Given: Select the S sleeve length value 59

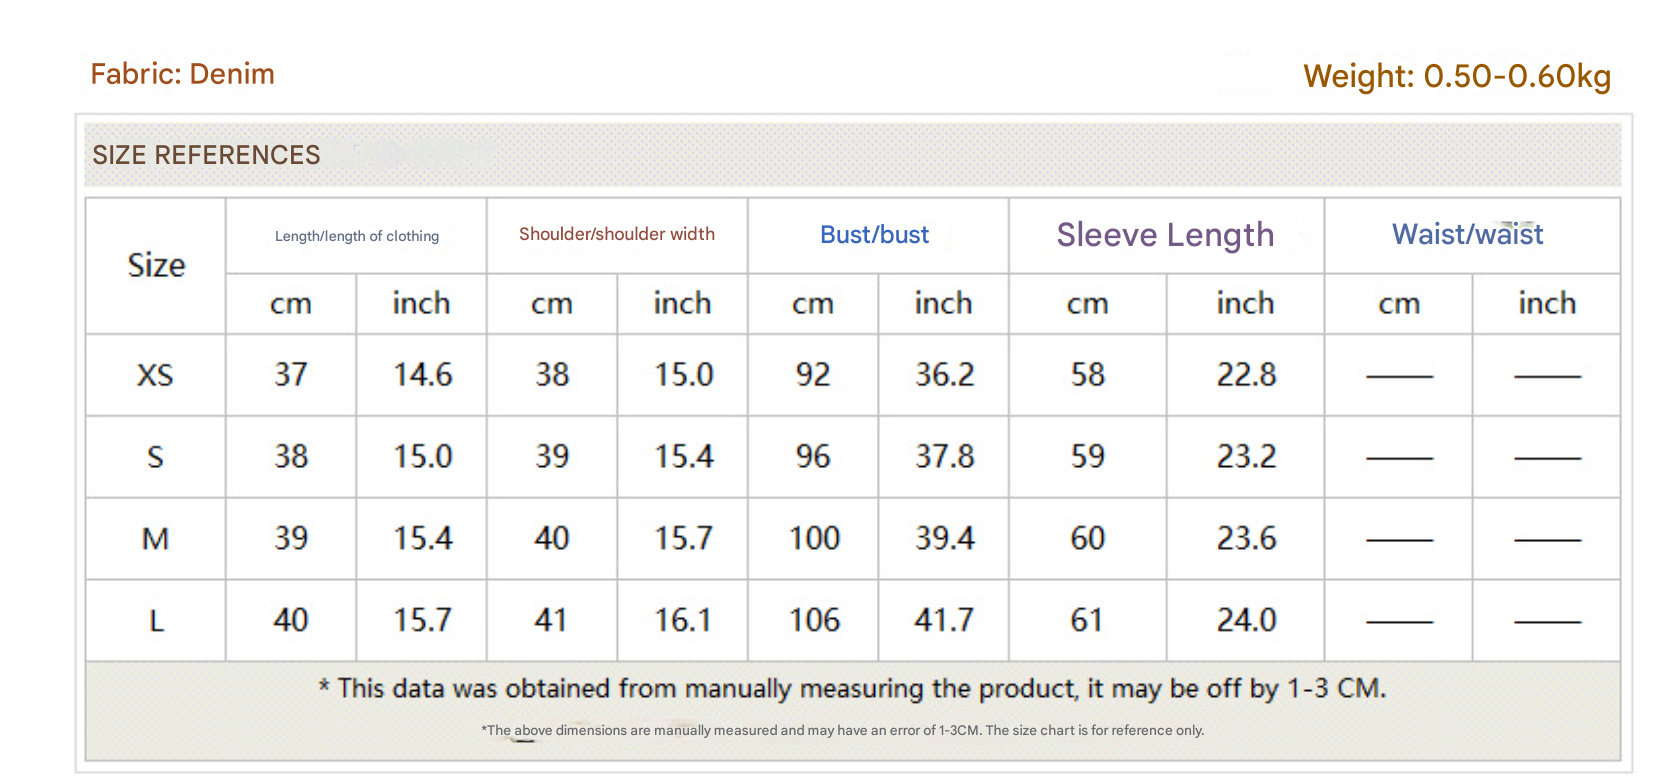Looking at the screenshot, I should [1087, 457].
